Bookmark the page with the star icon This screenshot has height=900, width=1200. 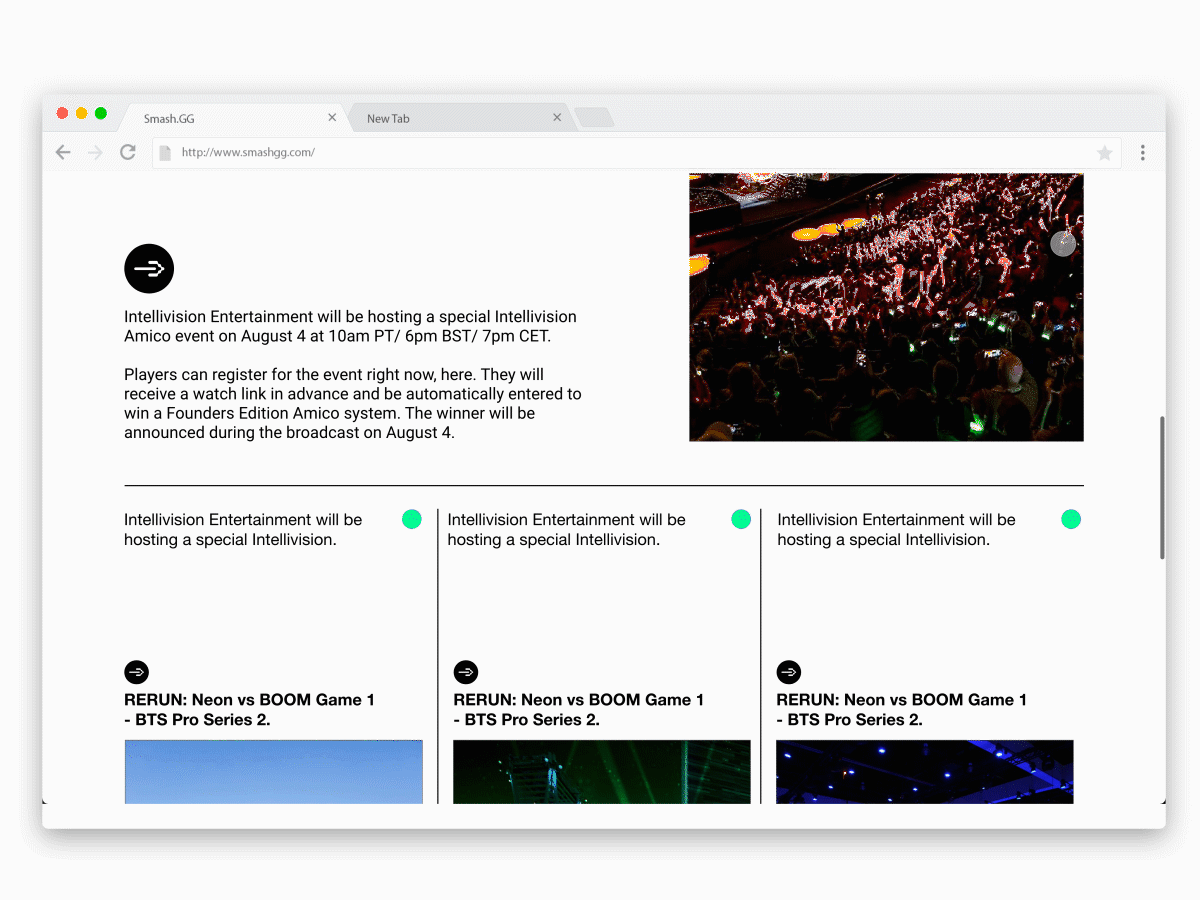tap(1105, 153)
